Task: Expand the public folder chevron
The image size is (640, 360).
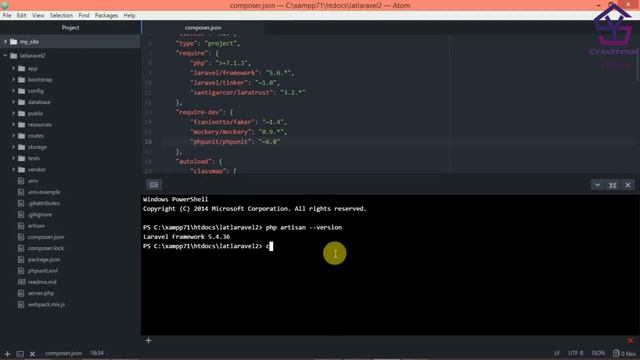Action: [x=13, y=113]
